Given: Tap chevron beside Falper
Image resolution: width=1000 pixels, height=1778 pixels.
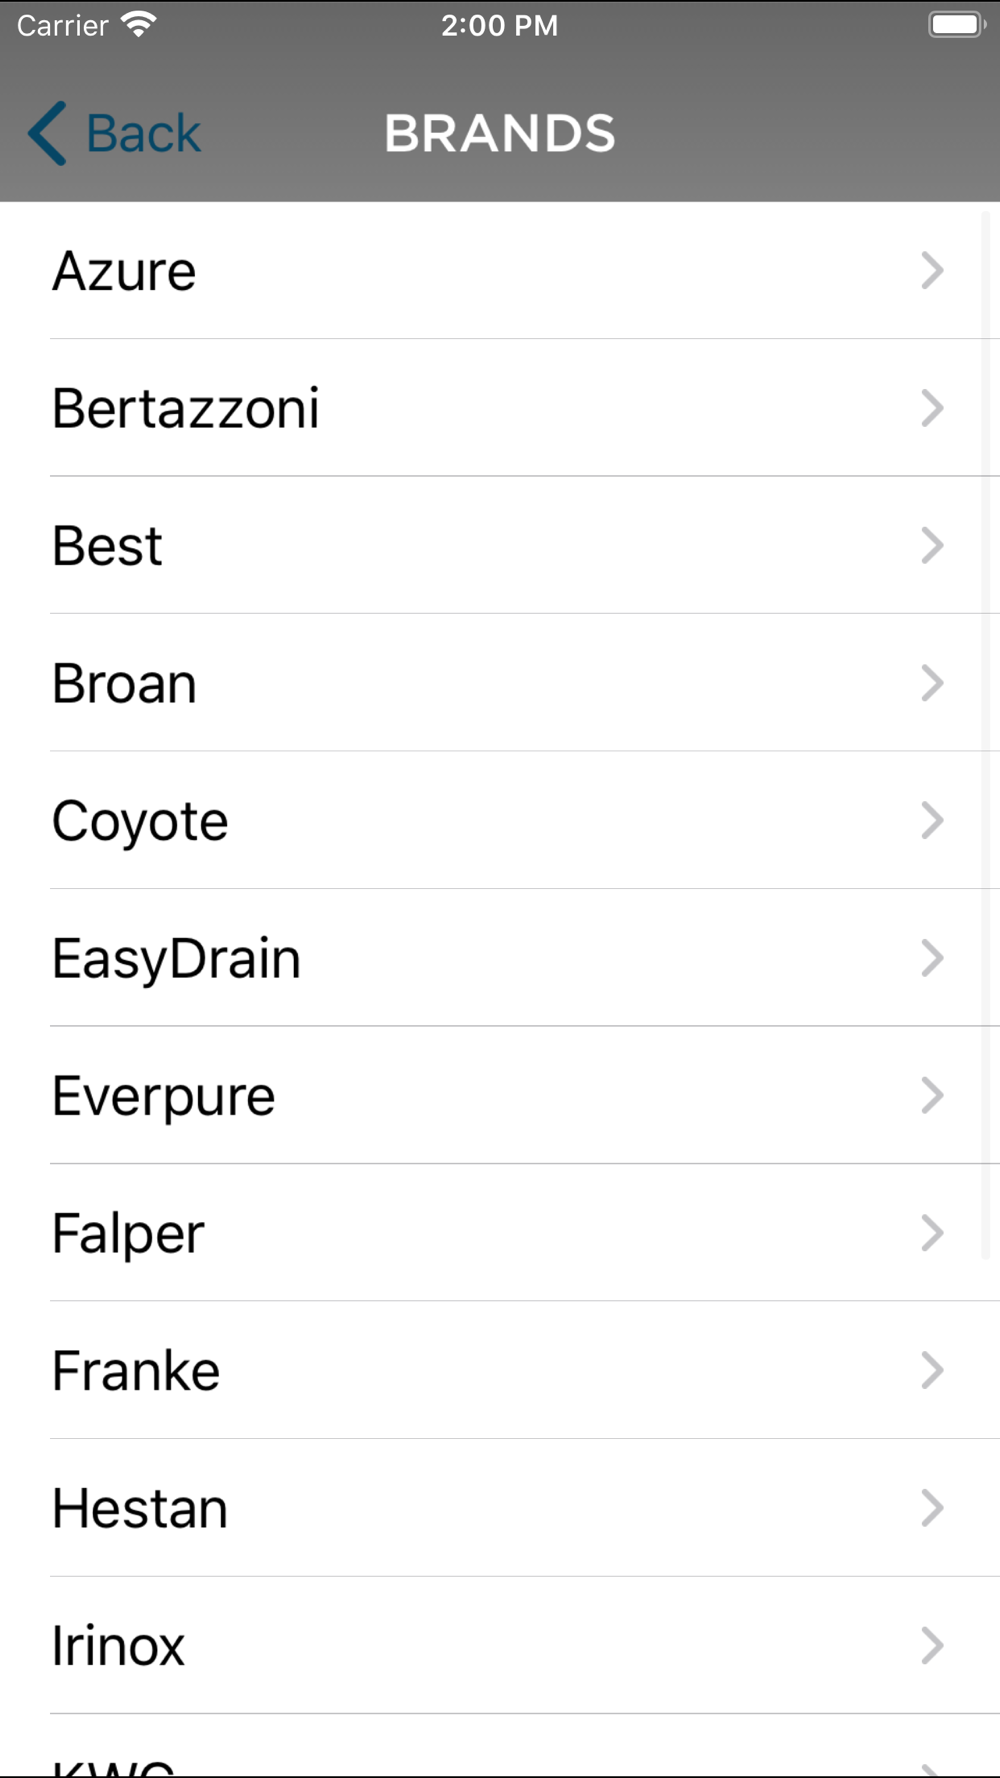Looking at the screenshot, I should [x=932, y=1233].
